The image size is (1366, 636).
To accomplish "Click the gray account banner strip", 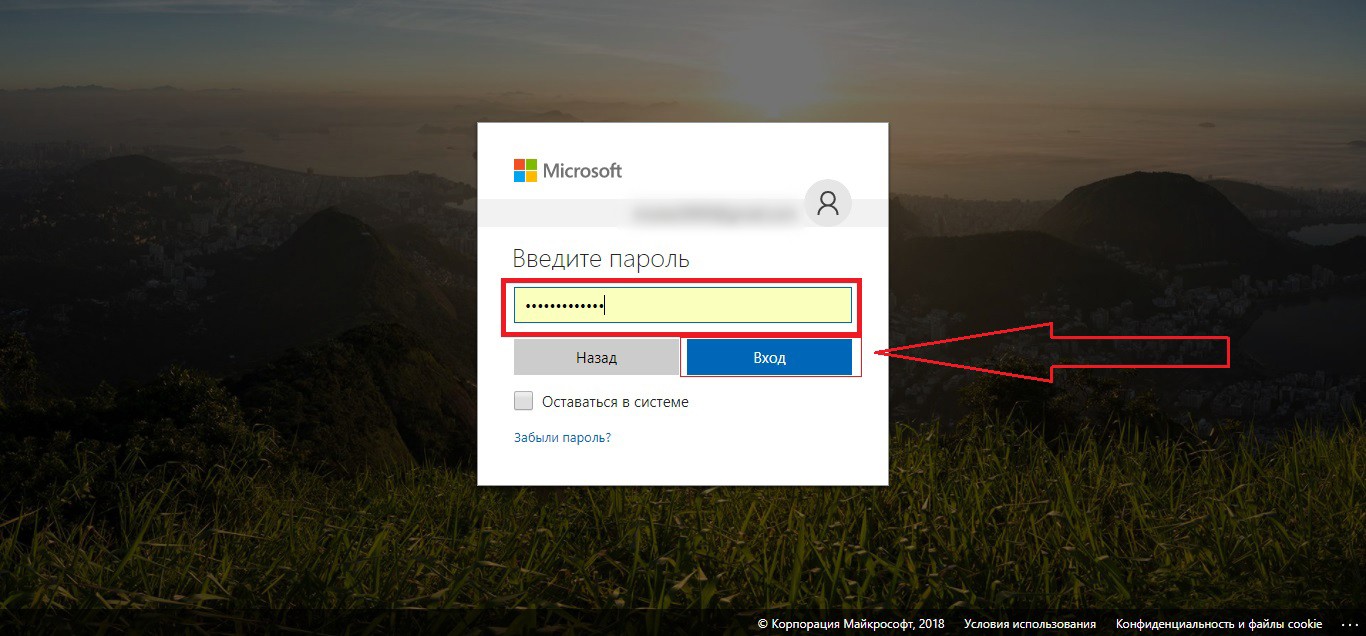I will (x=640, y=213).
